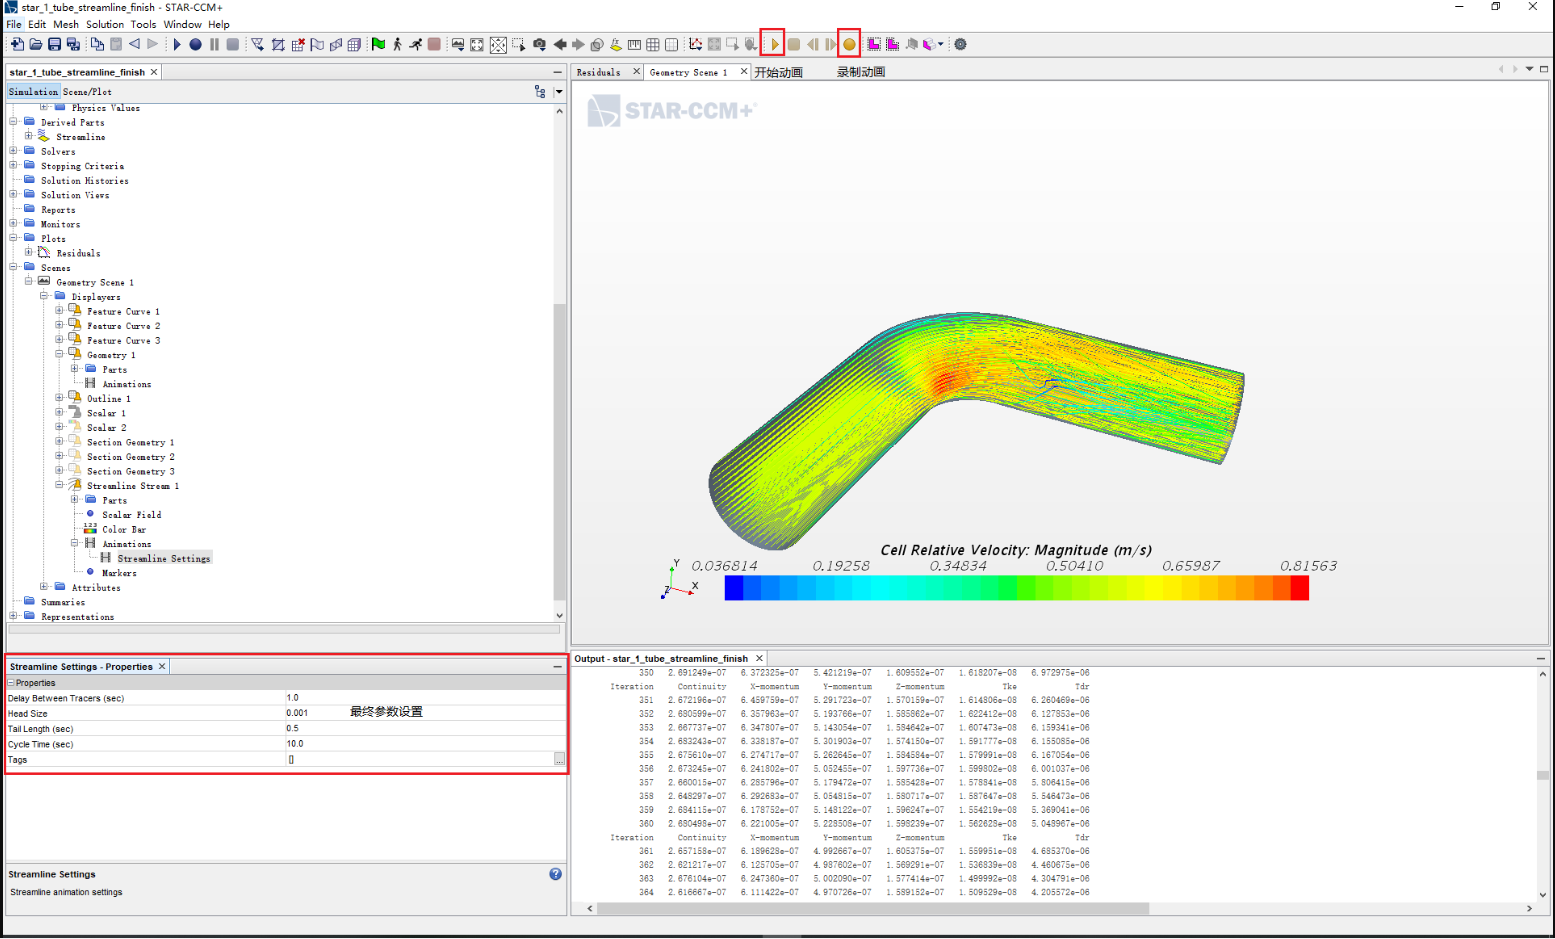
Task: Click the gear settings toolbar icon
Action: [960, 44]
